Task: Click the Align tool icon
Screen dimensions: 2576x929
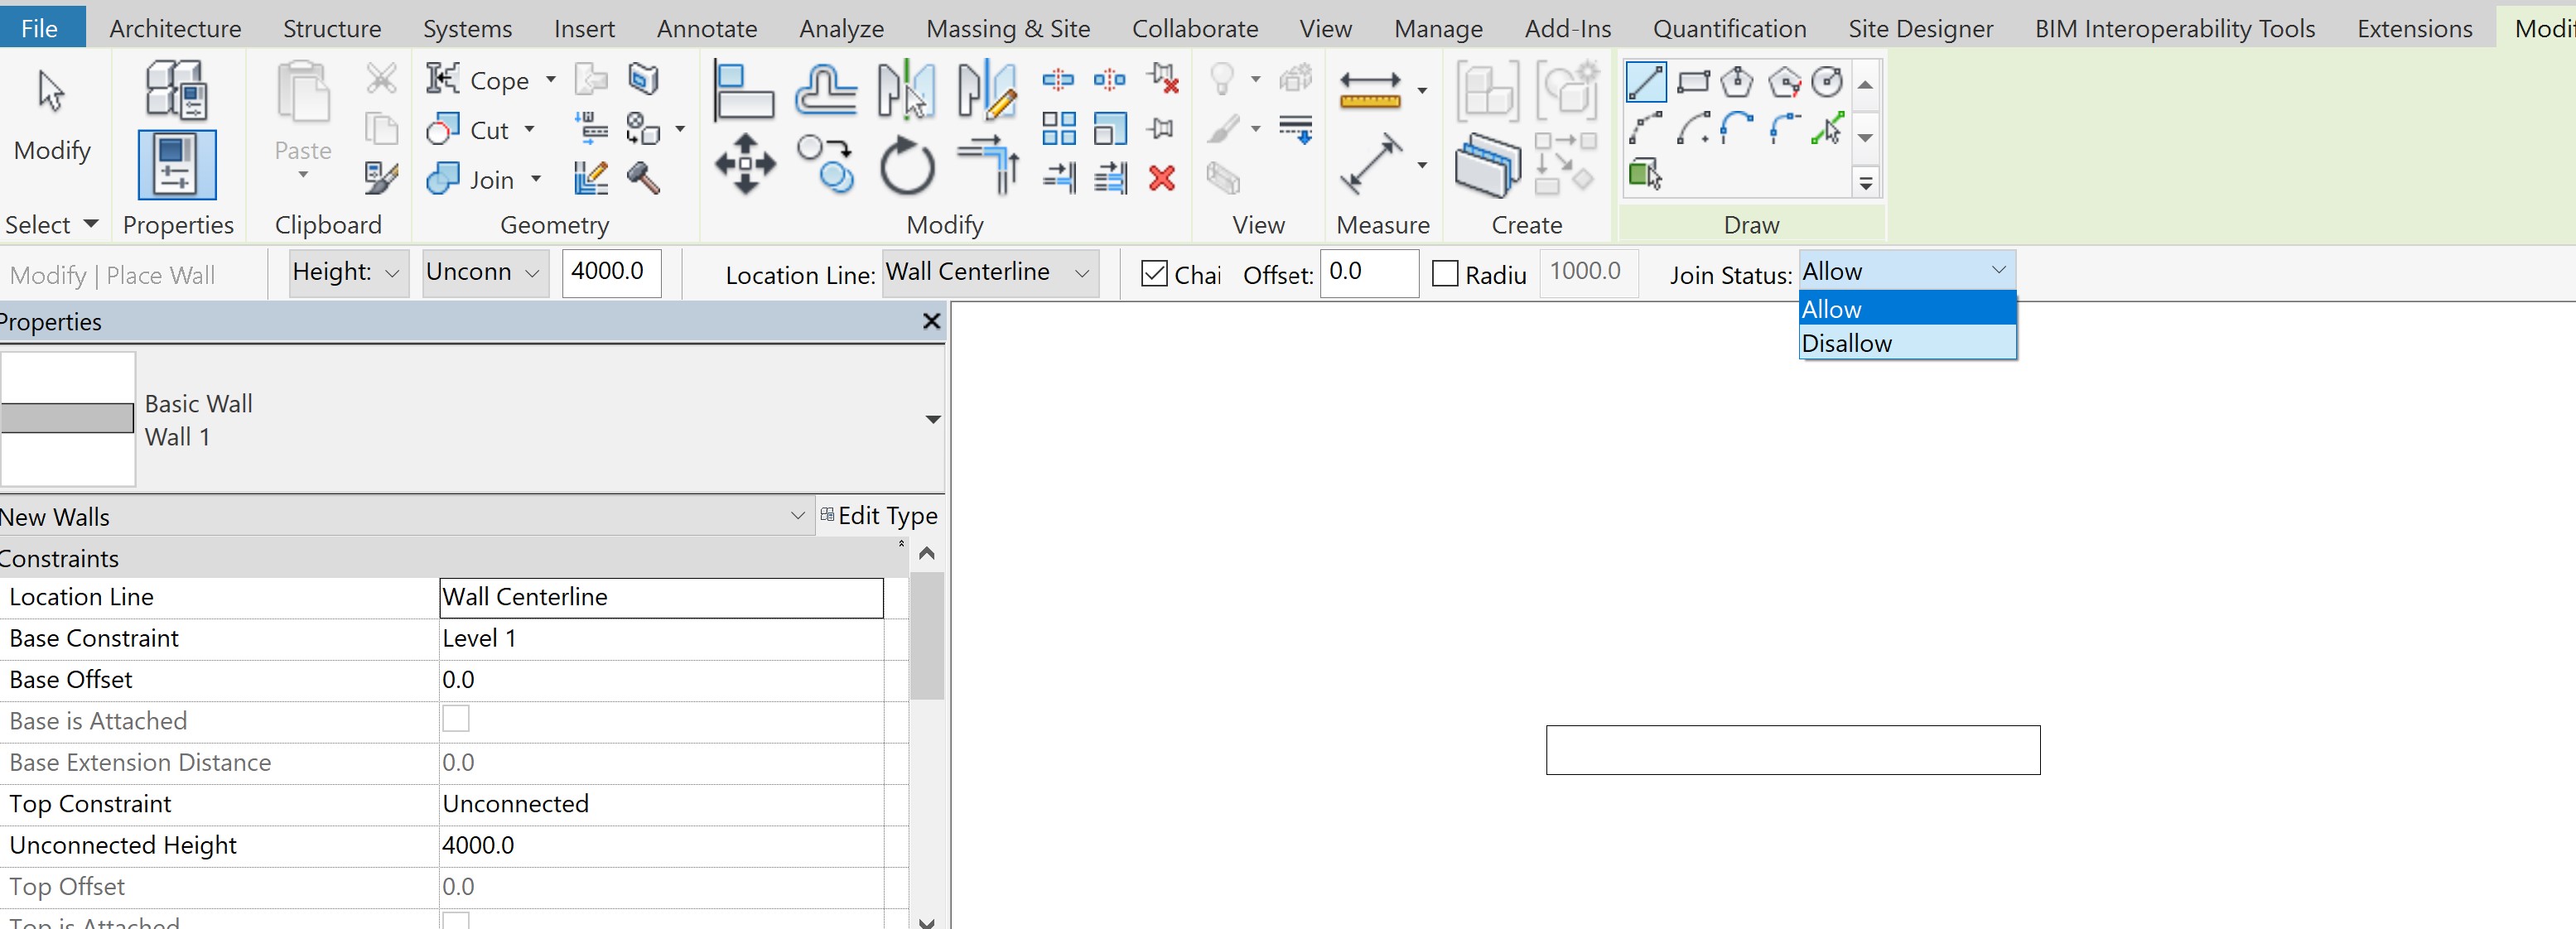Action: [744, 90]
